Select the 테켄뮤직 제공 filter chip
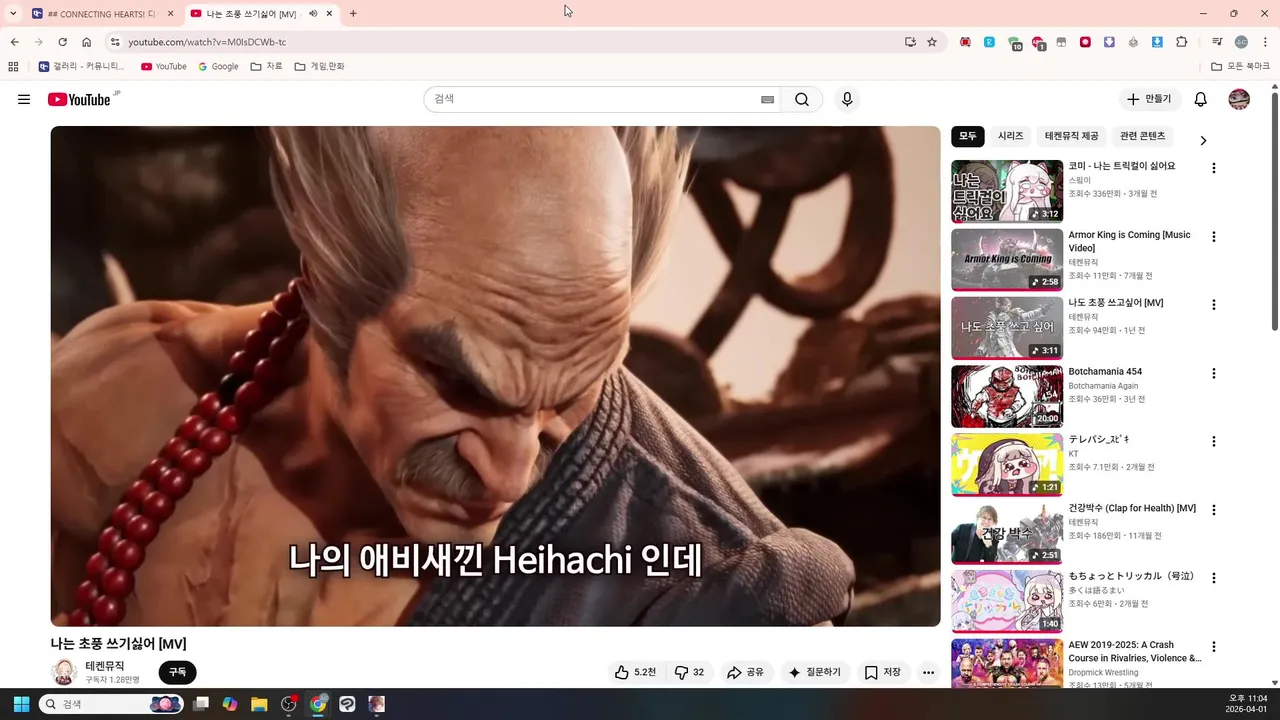Image resolution: width=1280 pixels, height=720 pixels. point(1071,136)
